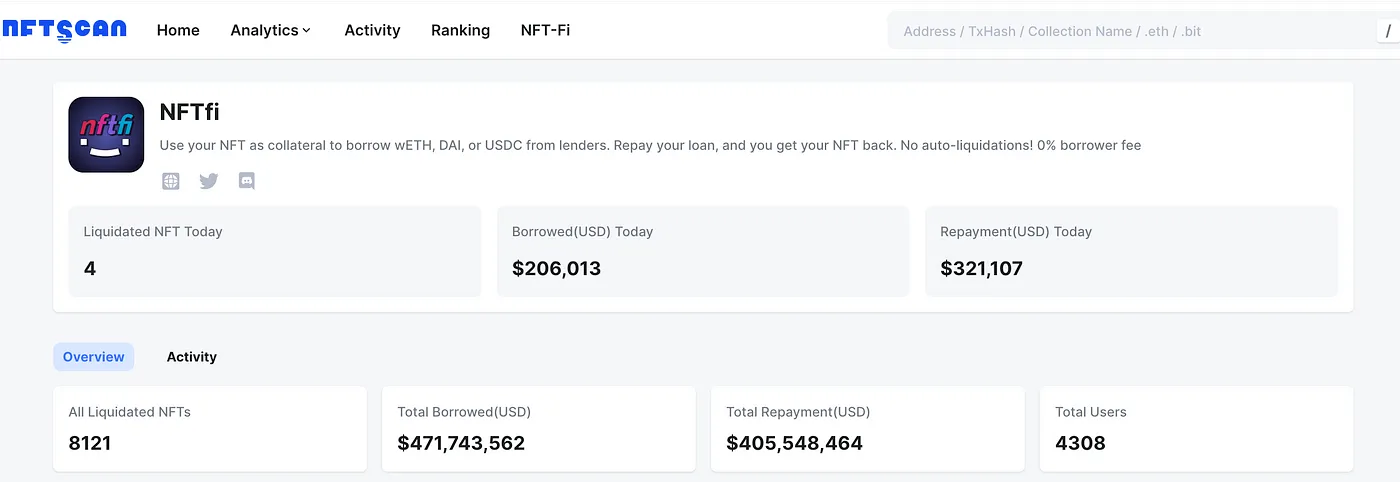Click the All Liquidated NFTs card
The width and height of the screenshot is (1400, 482).
(210, 429)
